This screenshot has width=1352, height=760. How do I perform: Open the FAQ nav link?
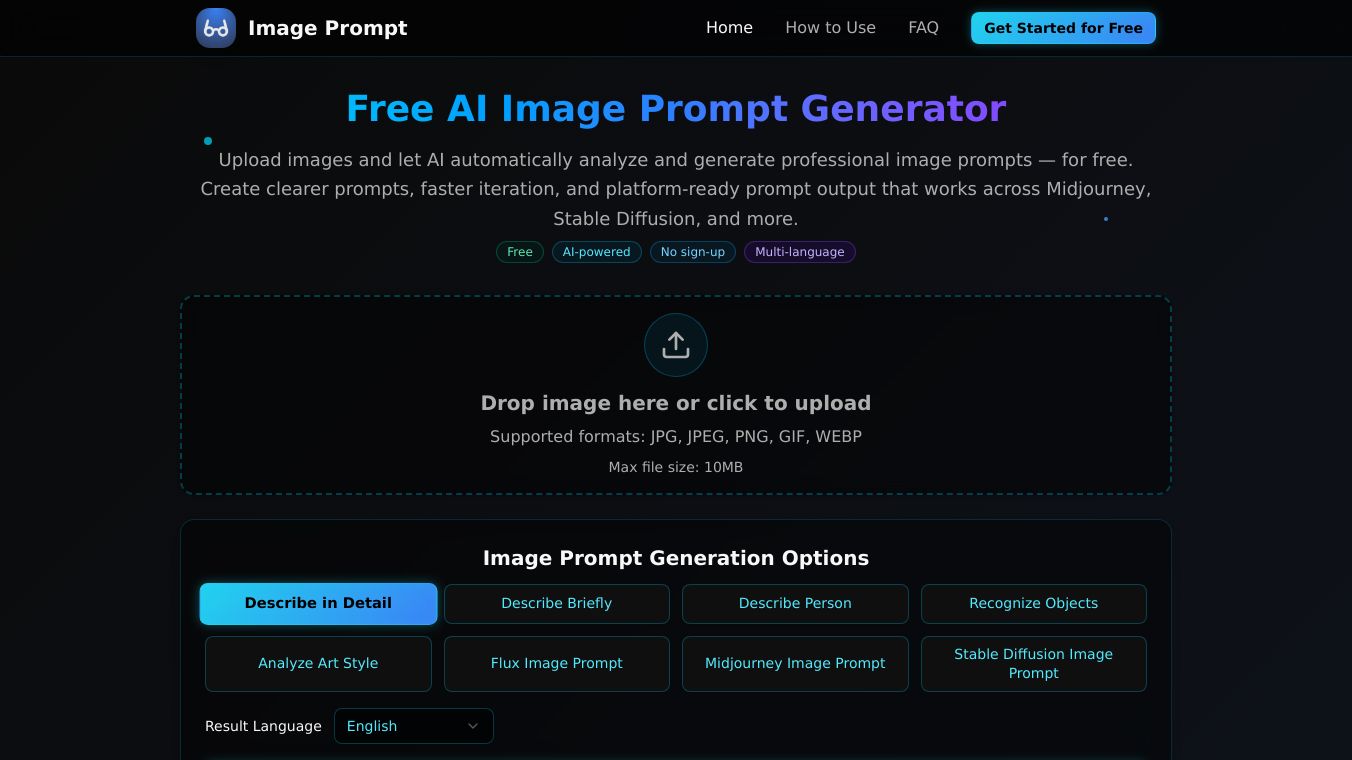click(x=923, y=28)
